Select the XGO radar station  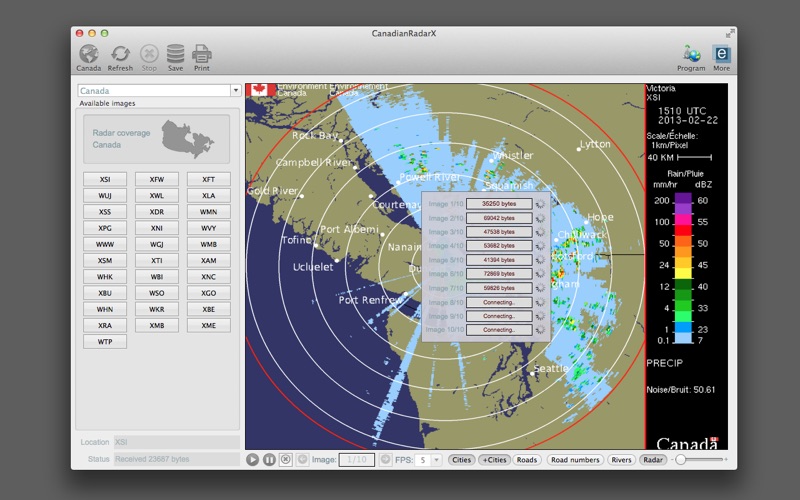(208, 293)
